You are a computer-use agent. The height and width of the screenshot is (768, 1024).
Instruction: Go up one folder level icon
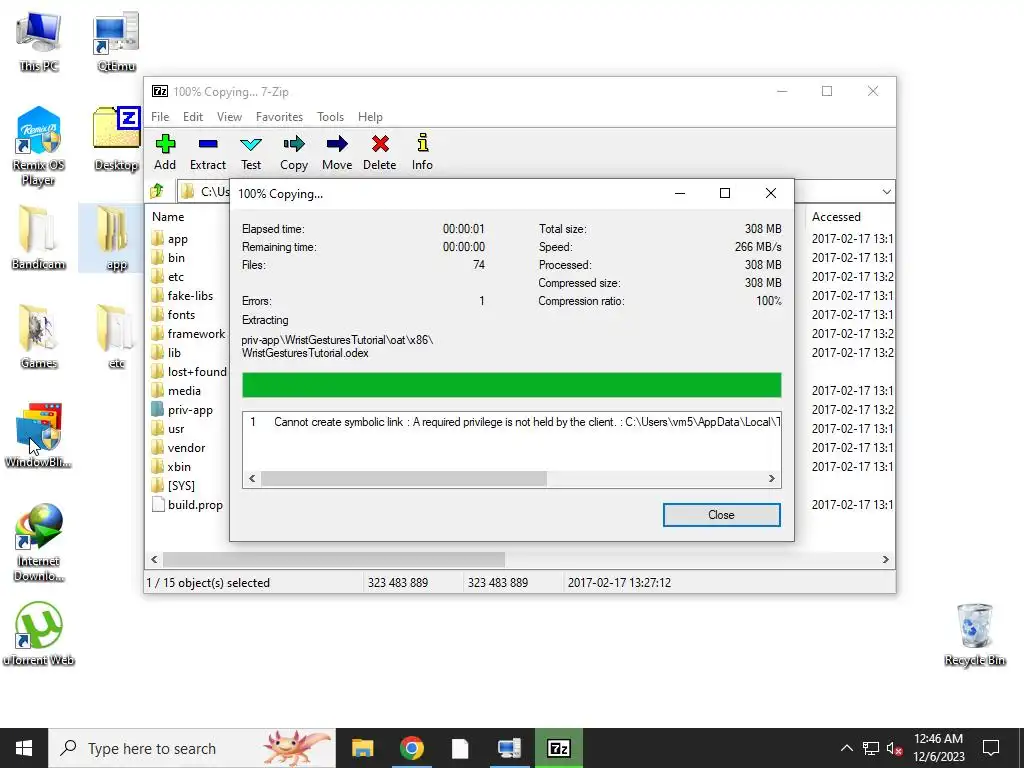click(157, 191)
